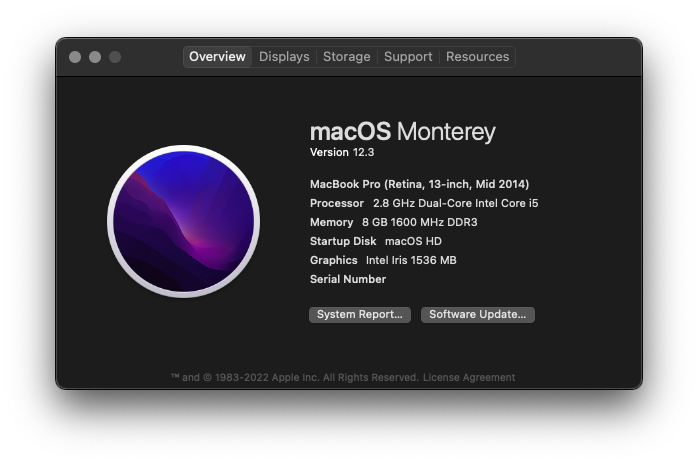Click the Version 12.3 text
The height and width of the screenshot is (463, 698).
coord(342,152)
